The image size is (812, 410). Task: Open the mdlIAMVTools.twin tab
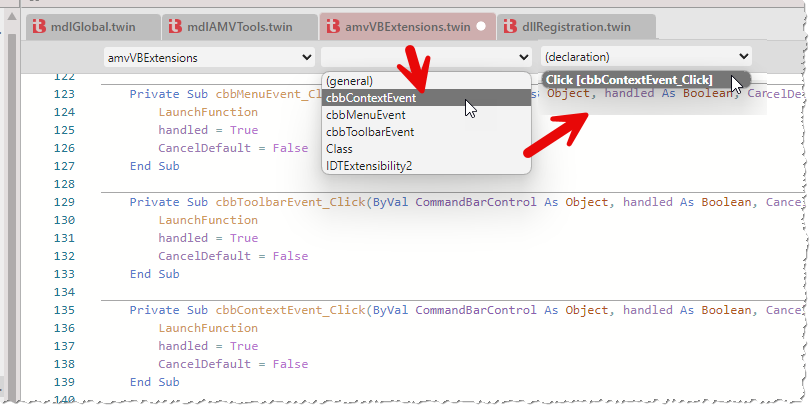(240, 27)
